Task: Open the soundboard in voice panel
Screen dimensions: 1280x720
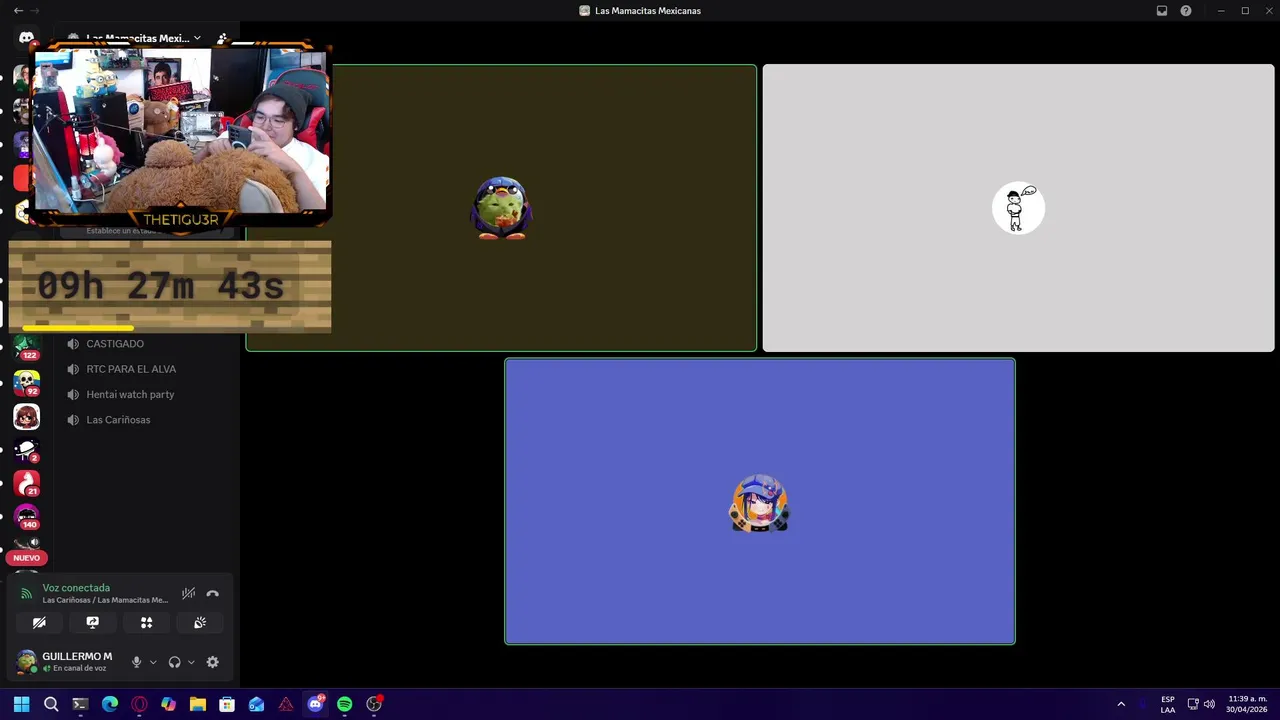Action: [x=200, y=622]
